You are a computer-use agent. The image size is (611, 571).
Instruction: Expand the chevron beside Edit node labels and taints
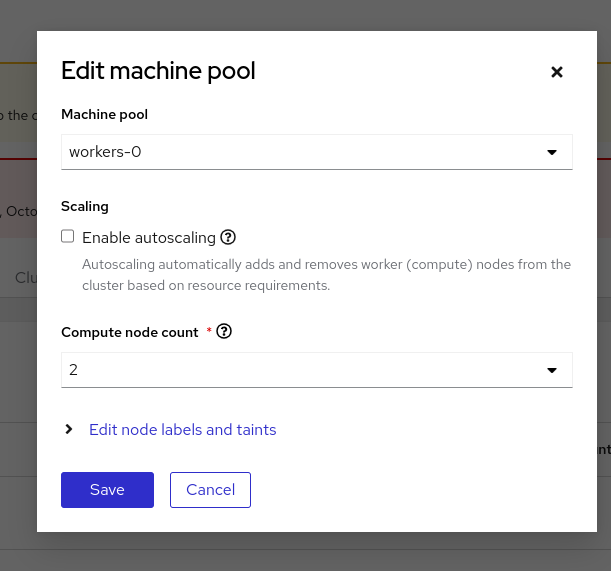pyautogui.click(x=69, y=429)
